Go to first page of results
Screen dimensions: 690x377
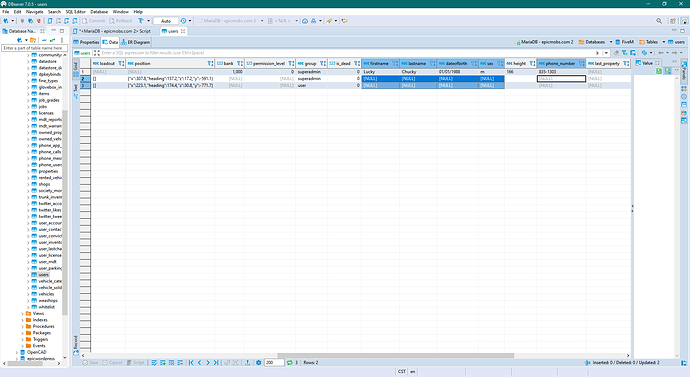click(191, 362)
